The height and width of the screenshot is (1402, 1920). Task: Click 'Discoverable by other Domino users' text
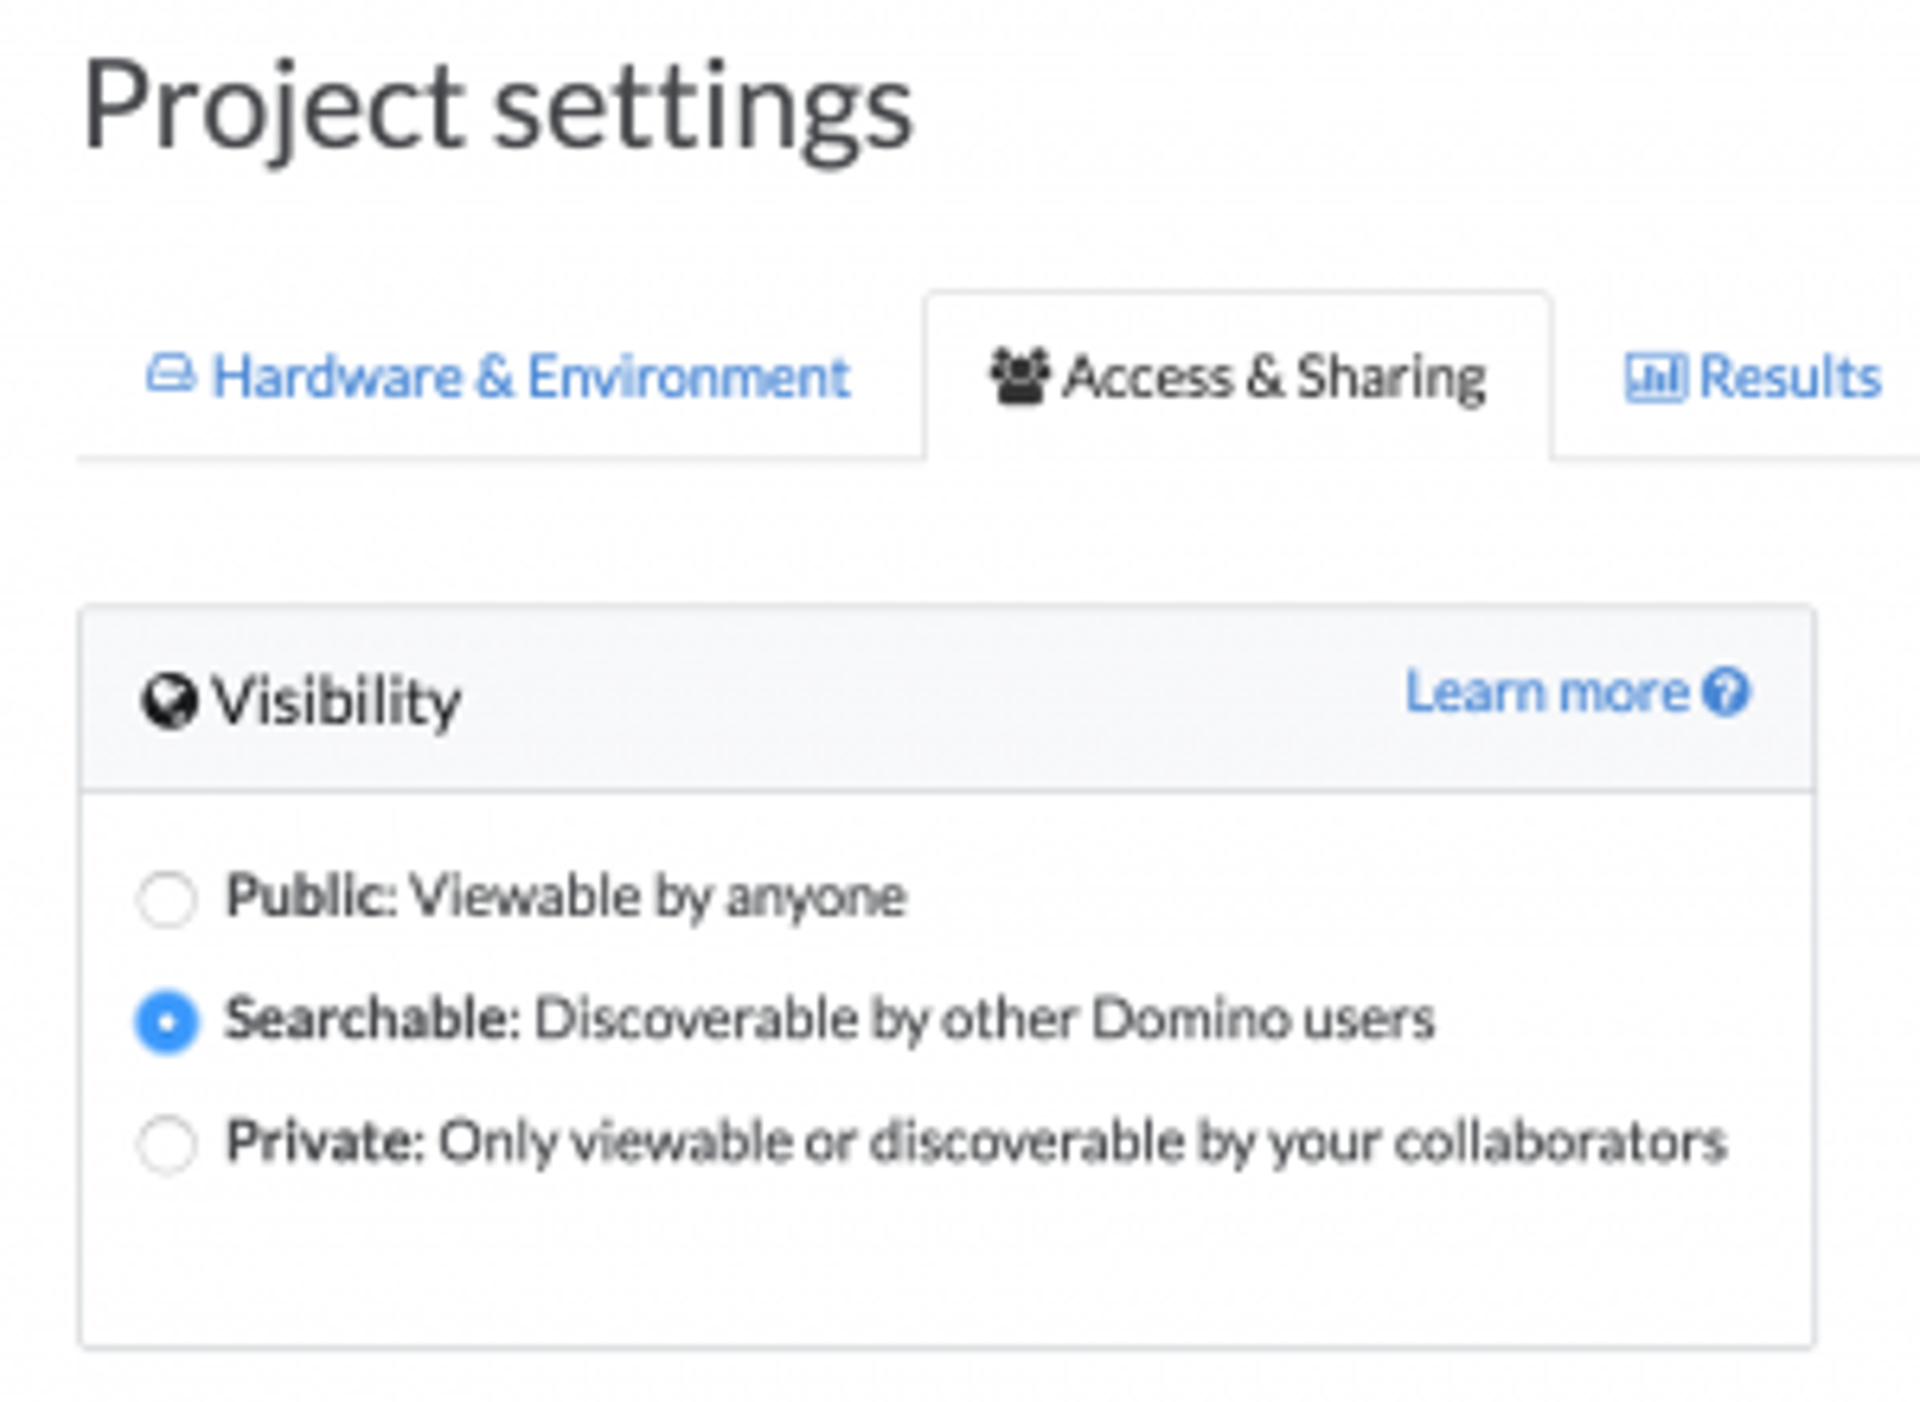coord(984,1019)
